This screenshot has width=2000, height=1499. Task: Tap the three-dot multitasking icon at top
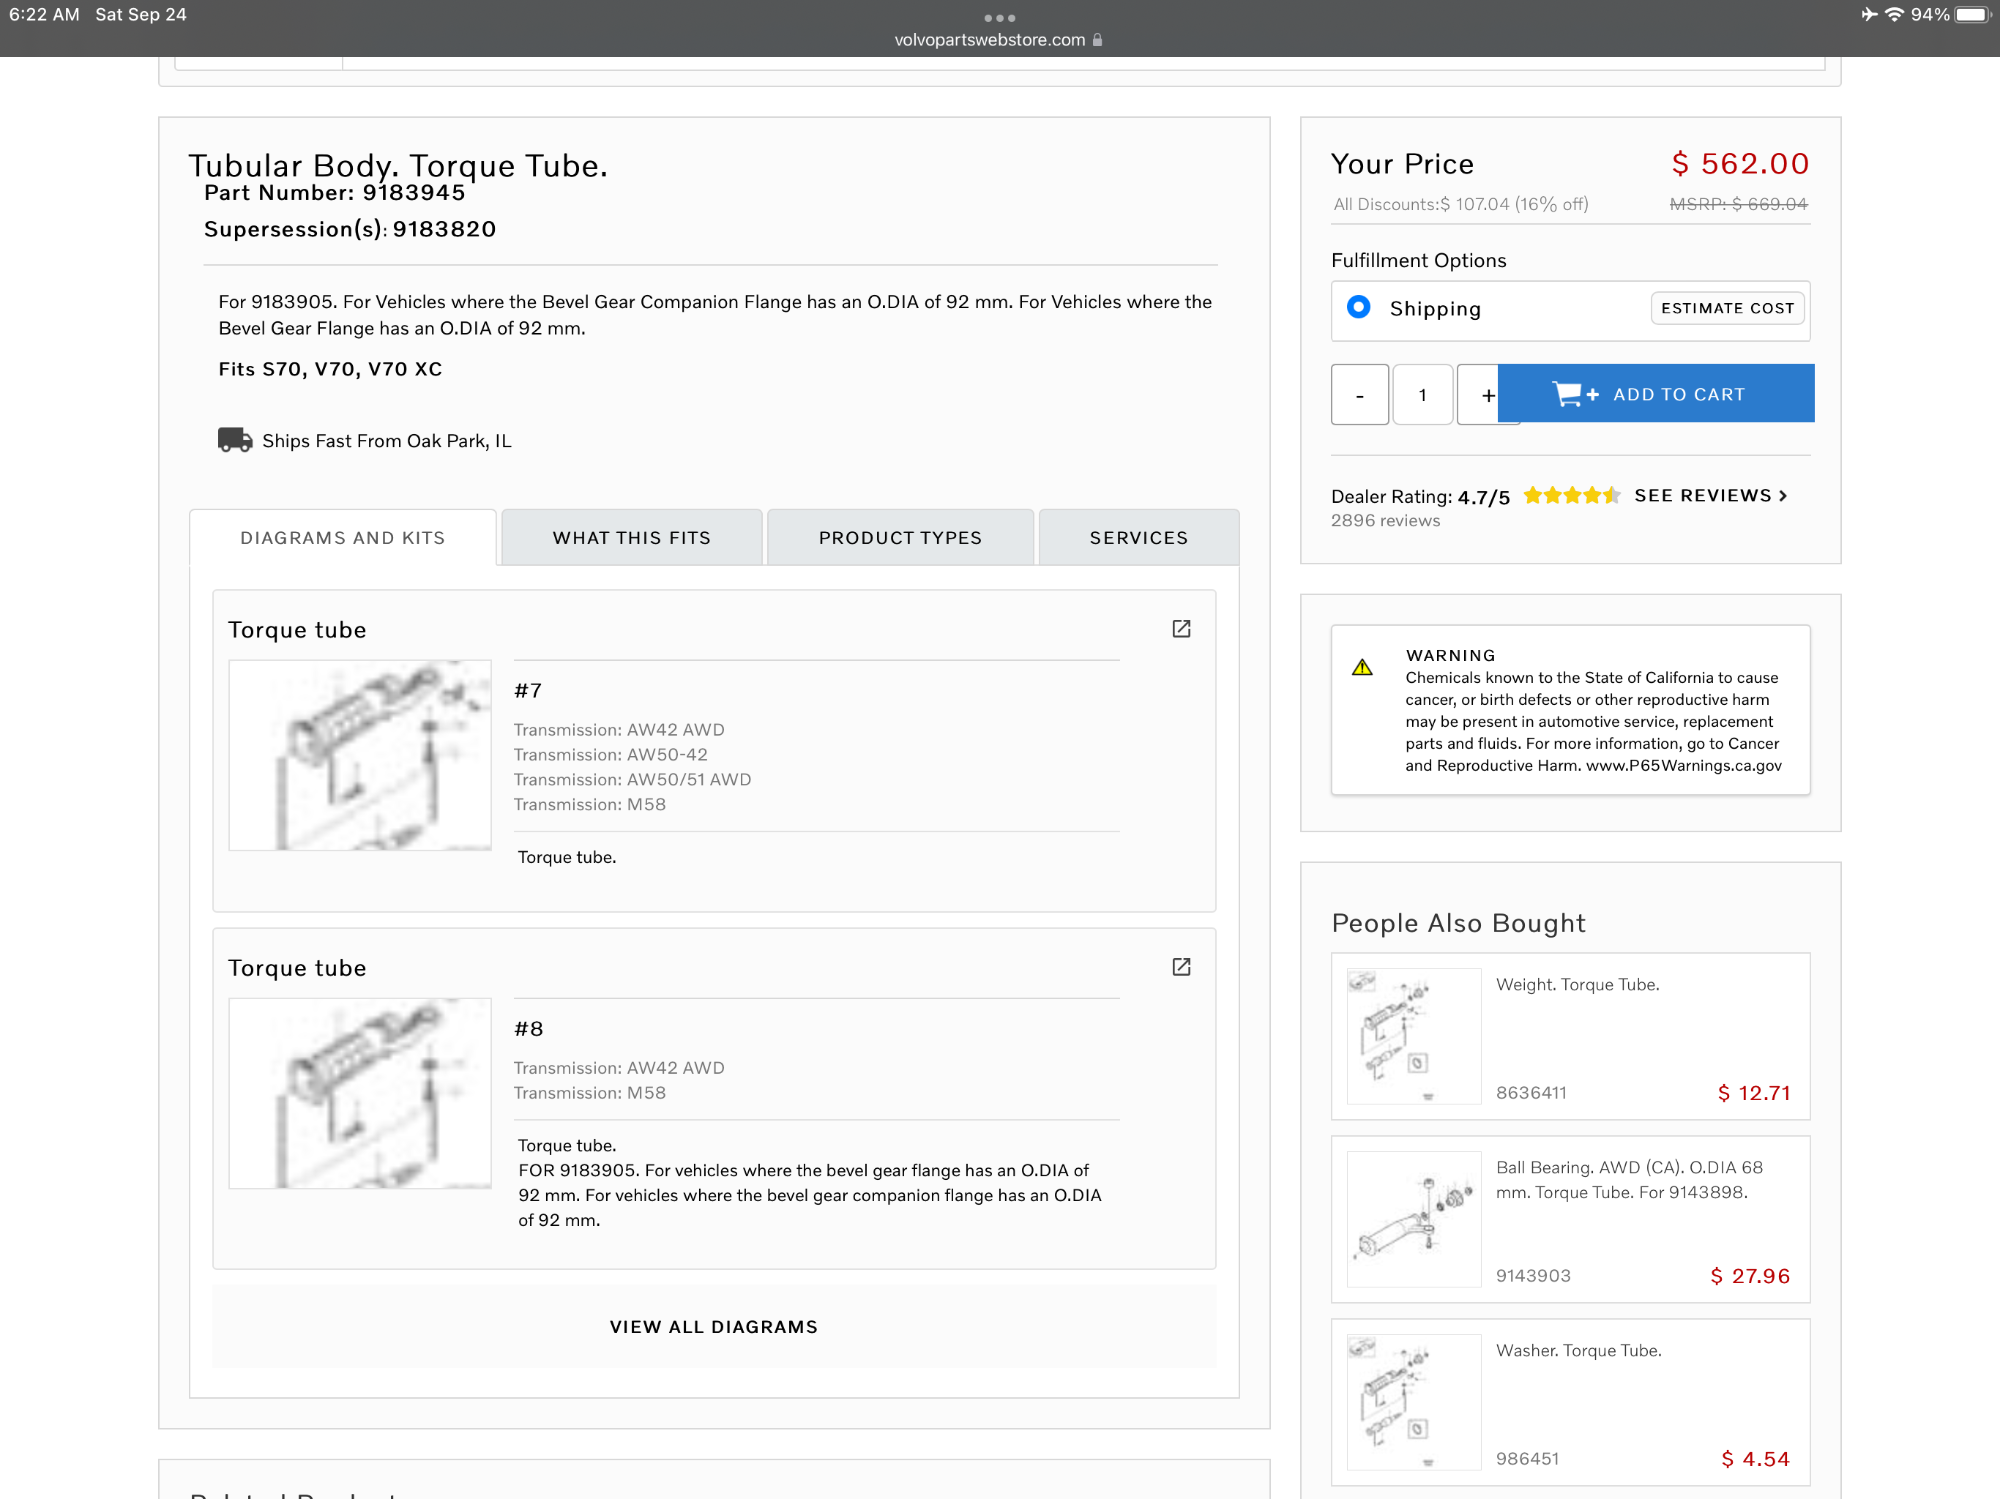click(999, 18)
